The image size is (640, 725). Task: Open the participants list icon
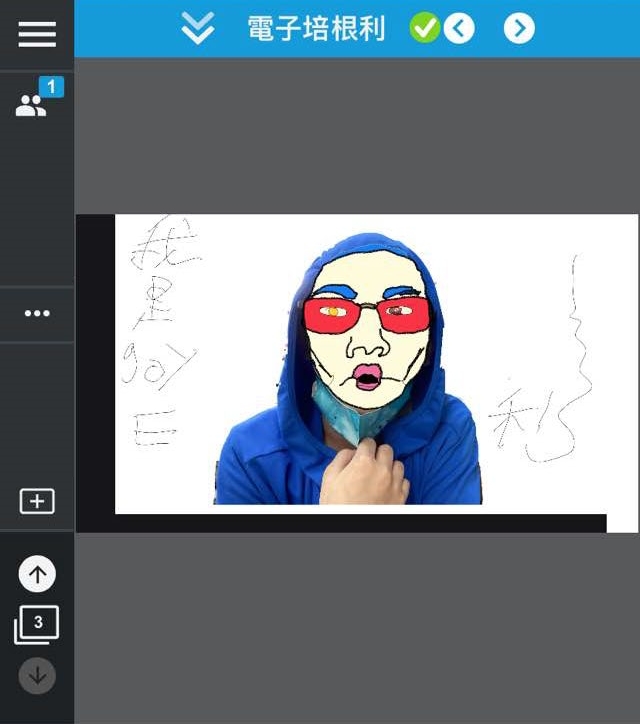31,107
